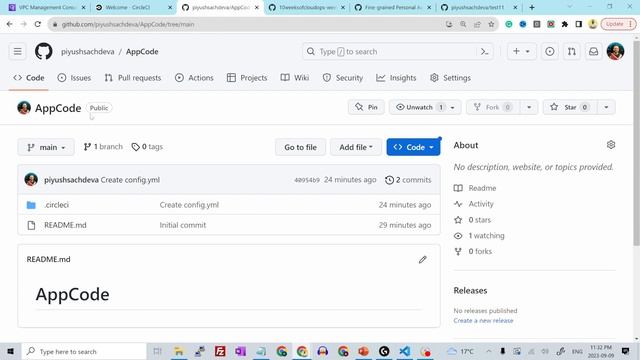The height and width of the screenshot is (360, 640).
Task: Bookmark this page with the star icon
Action: click(491, 24)
